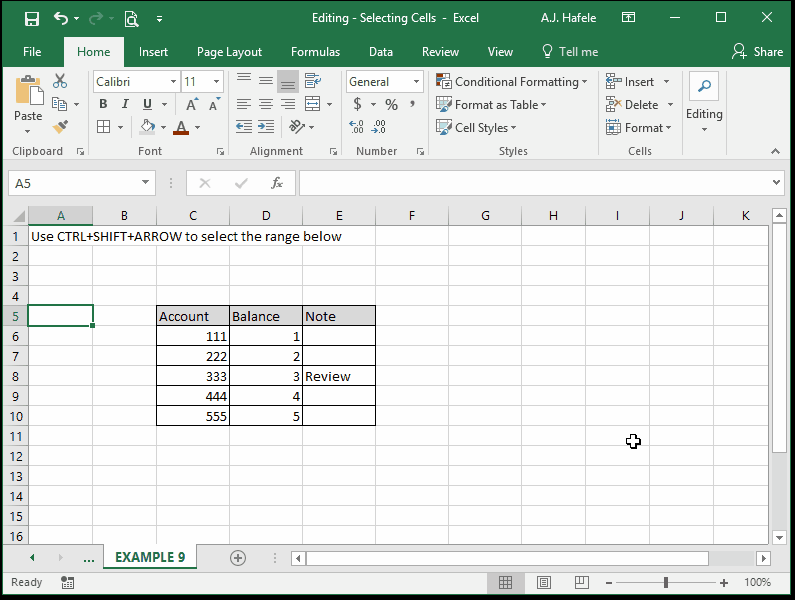Toggle bottom align
Viewport: 795px width, 600px height.
click(x=288, y=81)
